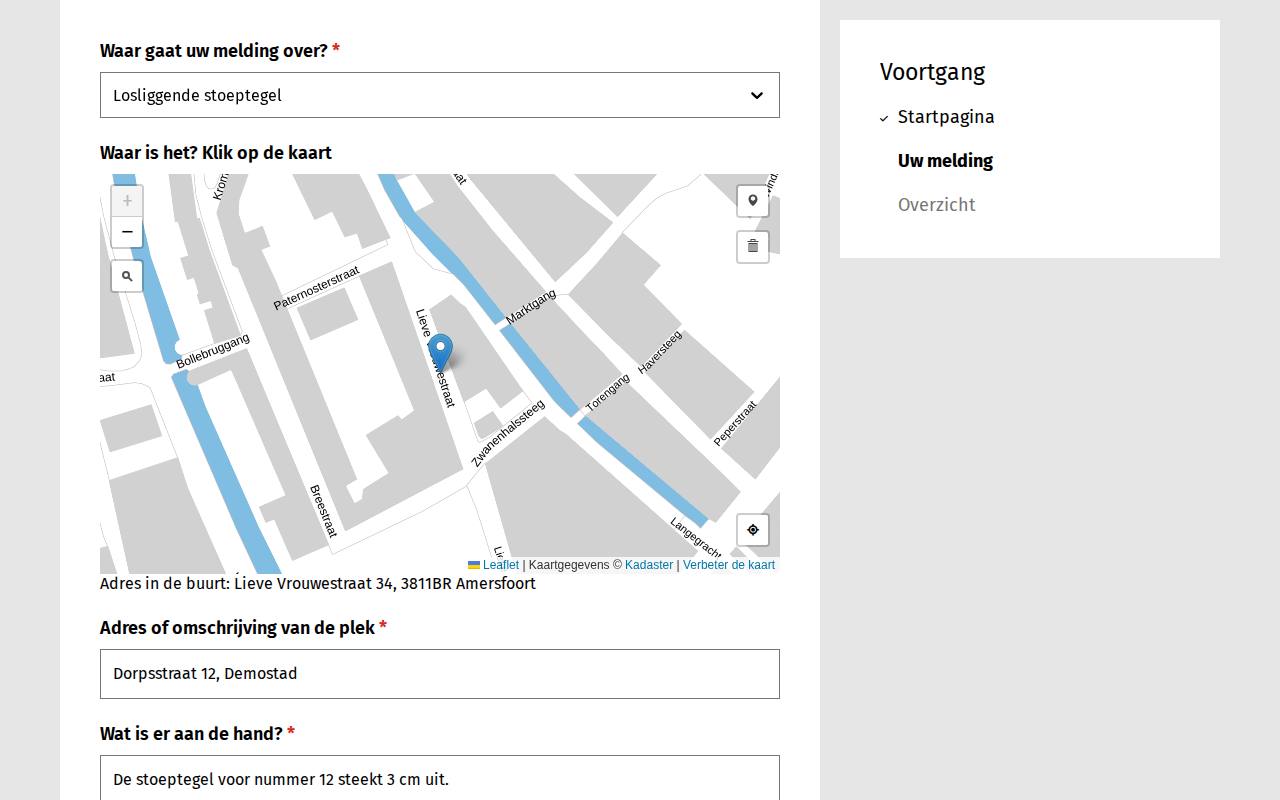Delete the marker with the trash icon
This screenshot has width=1280, height=800.
click(x=753, y=246)
